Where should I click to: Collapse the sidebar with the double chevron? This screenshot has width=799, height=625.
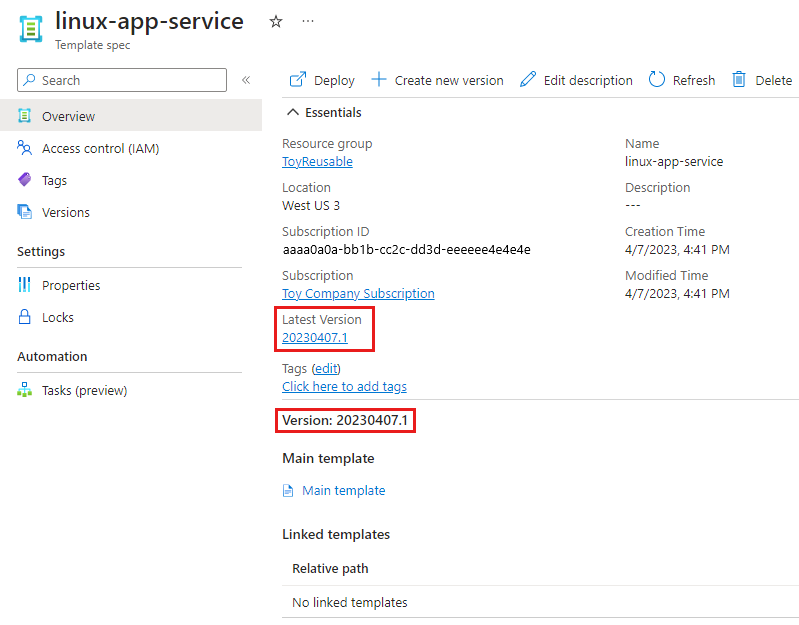click(246, 80)
